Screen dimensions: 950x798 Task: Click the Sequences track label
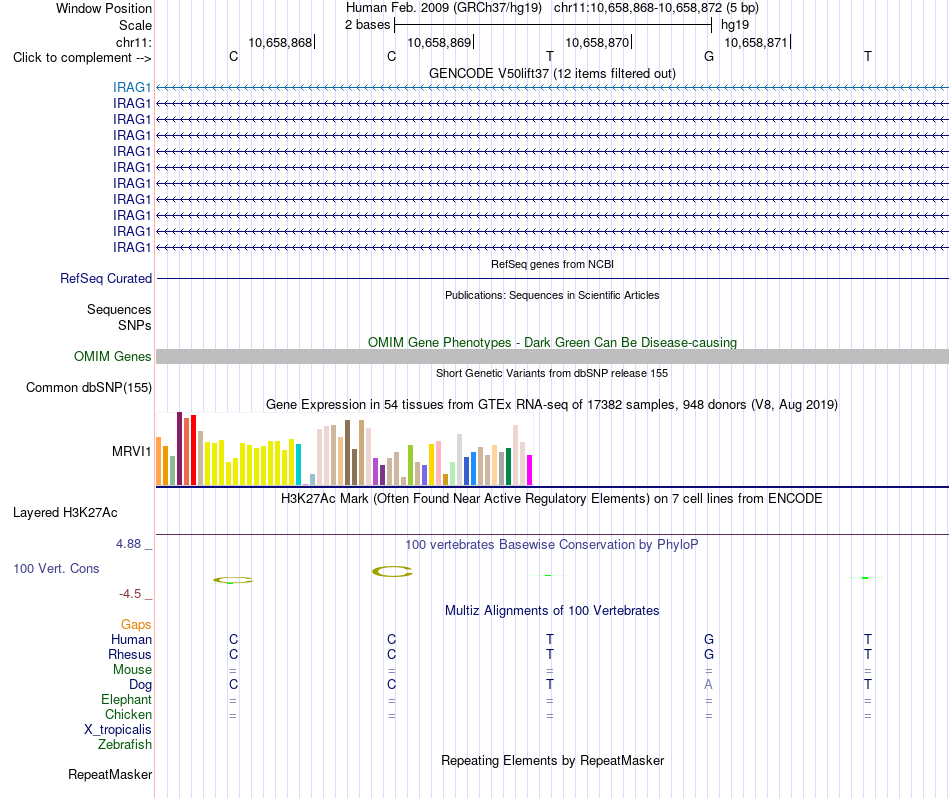click(119, 310)
